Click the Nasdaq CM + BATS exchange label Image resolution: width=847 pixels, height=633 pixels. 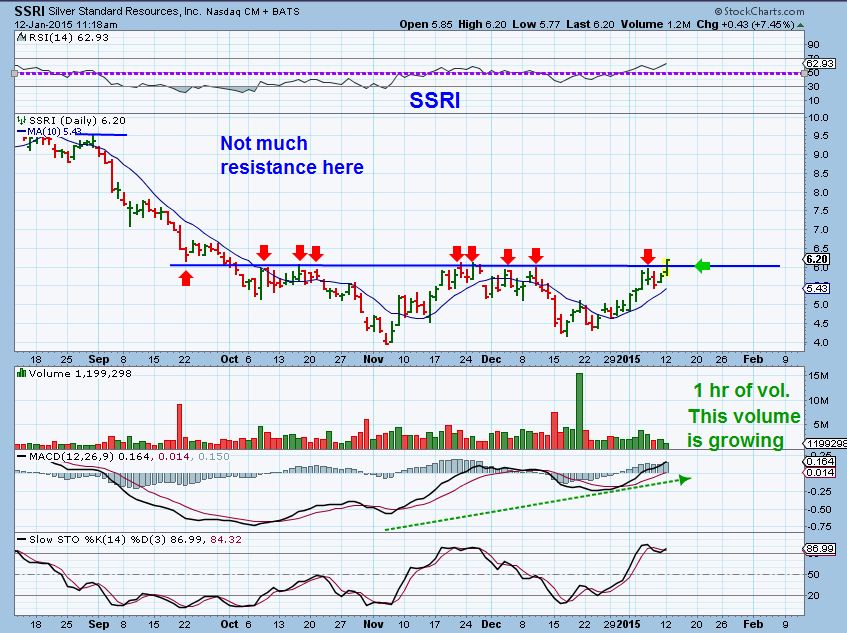coord(253,11)
